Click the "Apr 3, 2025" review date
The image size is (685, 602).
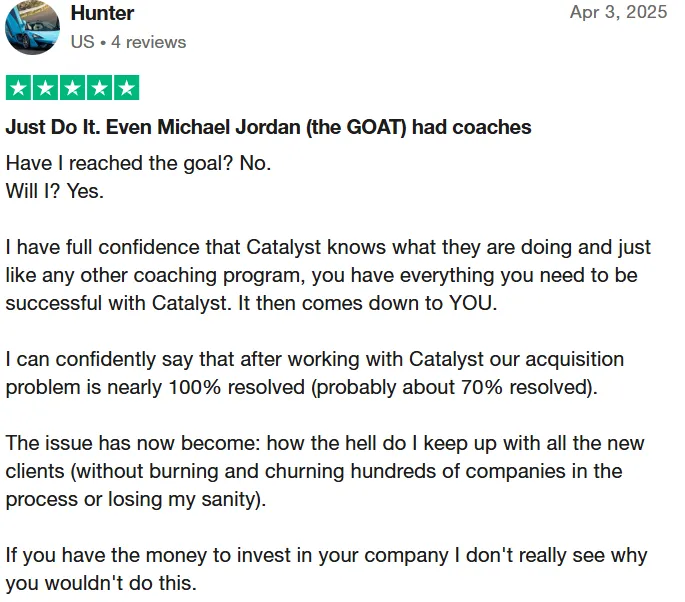coord(619,12)
